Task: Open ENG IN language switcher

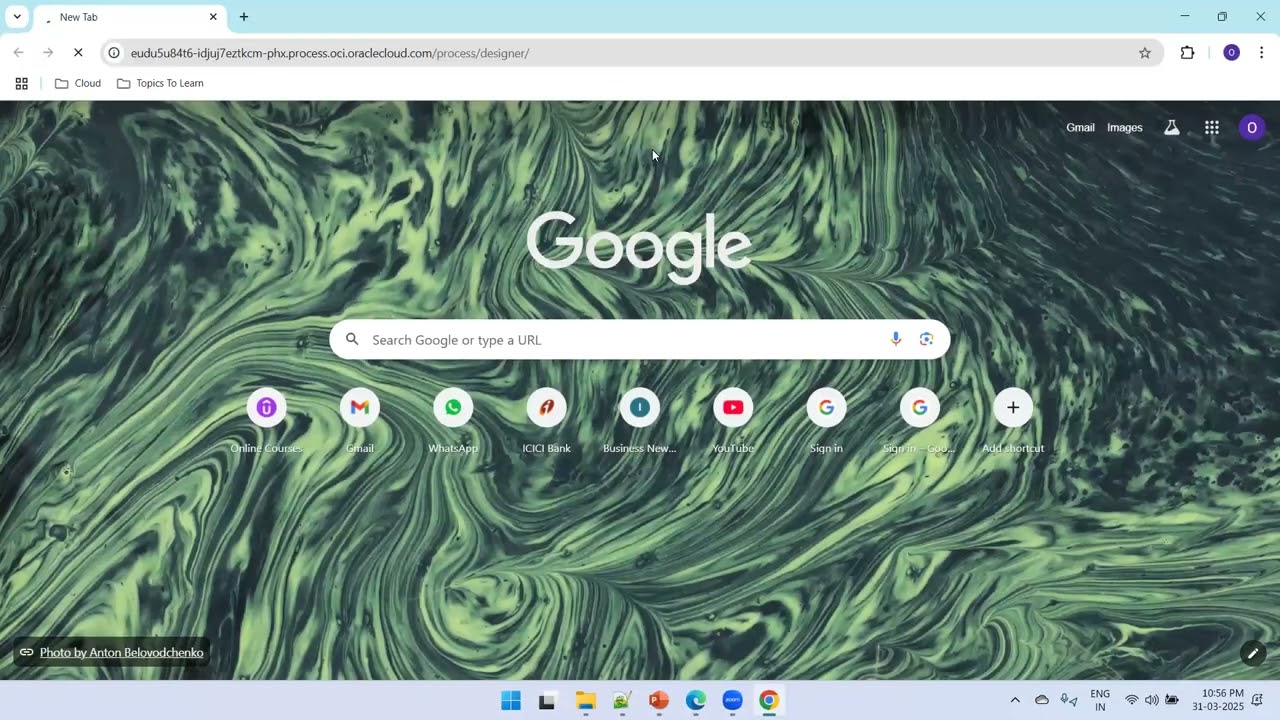Action: point(1100,700)
